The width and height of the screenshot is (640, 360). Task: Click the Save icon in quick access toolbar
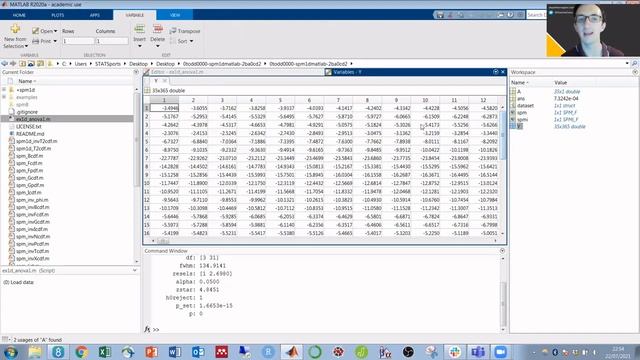(440, 15)
